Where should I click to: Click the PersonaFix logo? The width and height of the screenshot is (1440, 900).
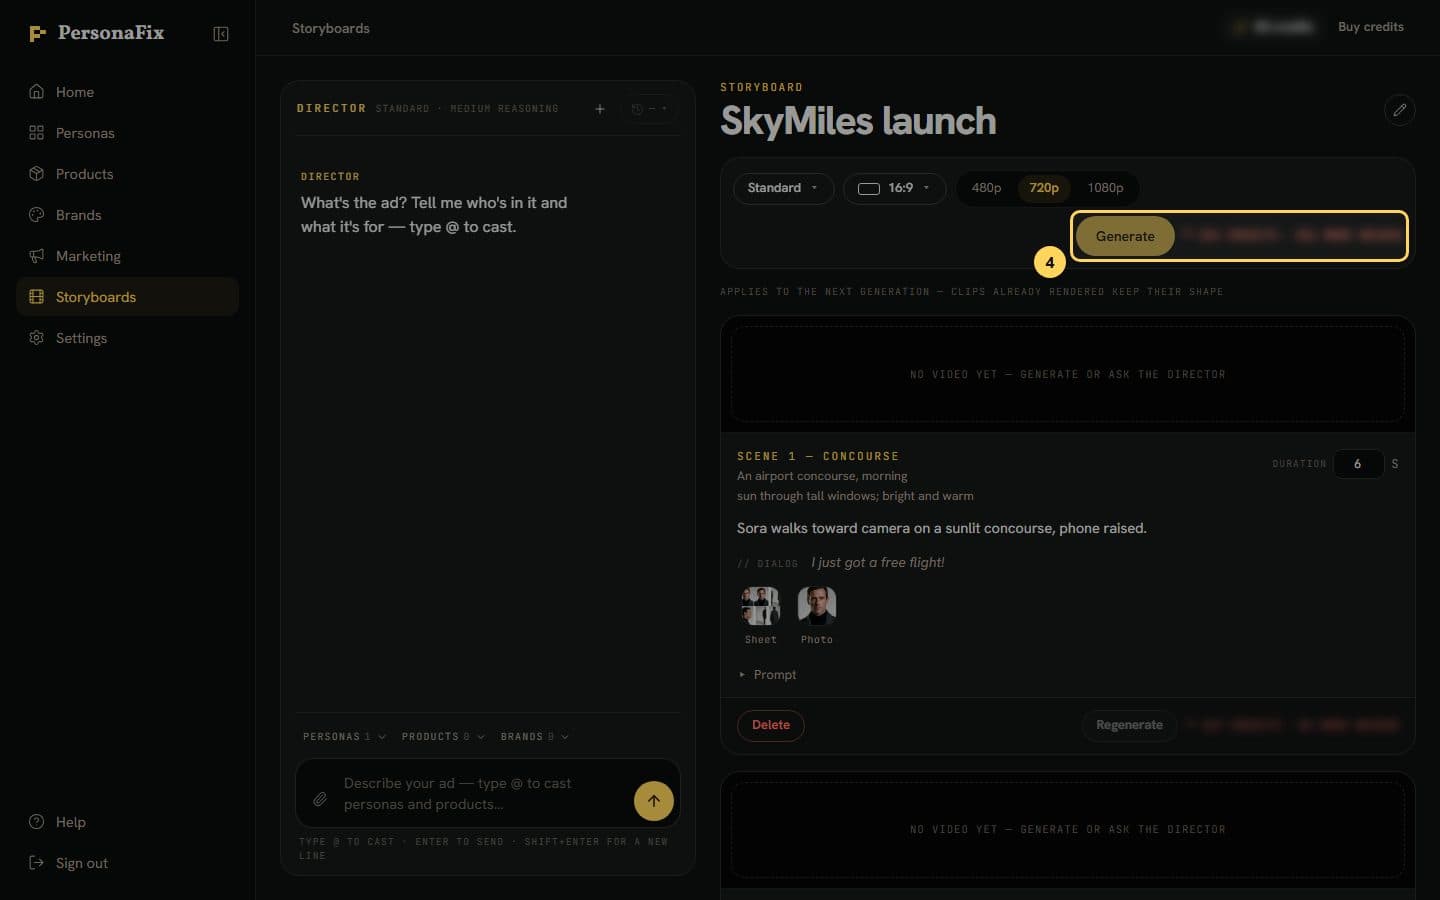click(x=96, y=33)
